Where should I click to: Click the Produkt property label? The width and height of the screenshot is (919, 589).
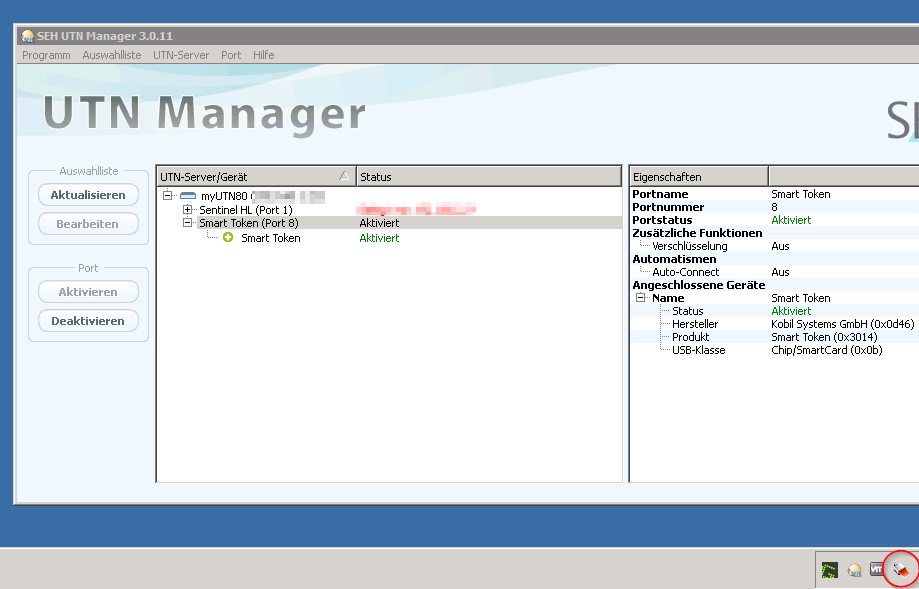click(690, 337)
